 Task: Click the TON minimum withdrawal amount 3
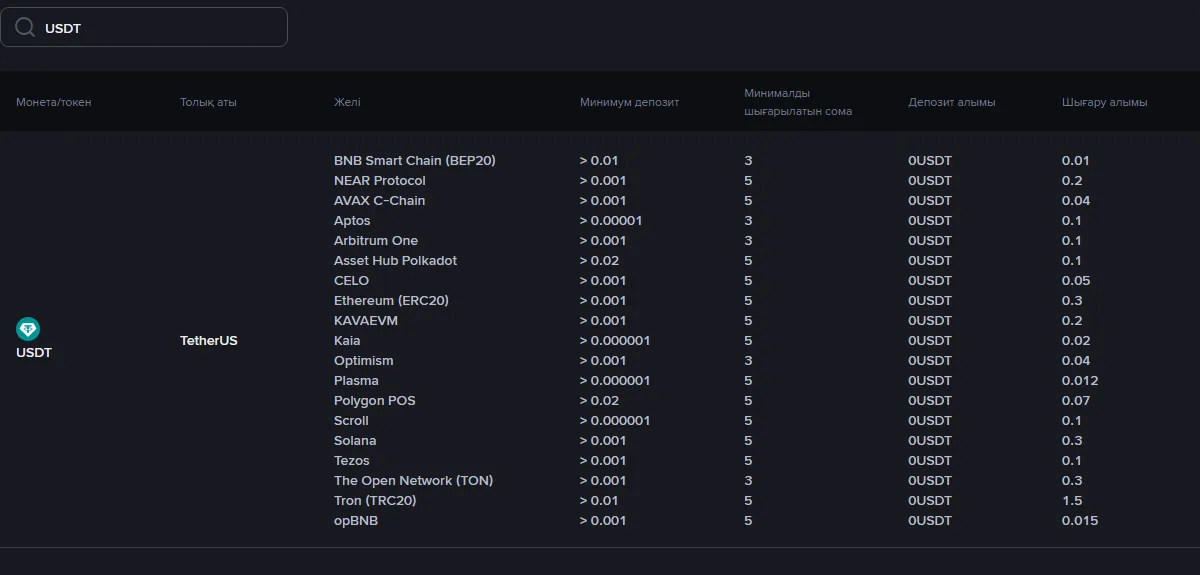click(748, 480)
